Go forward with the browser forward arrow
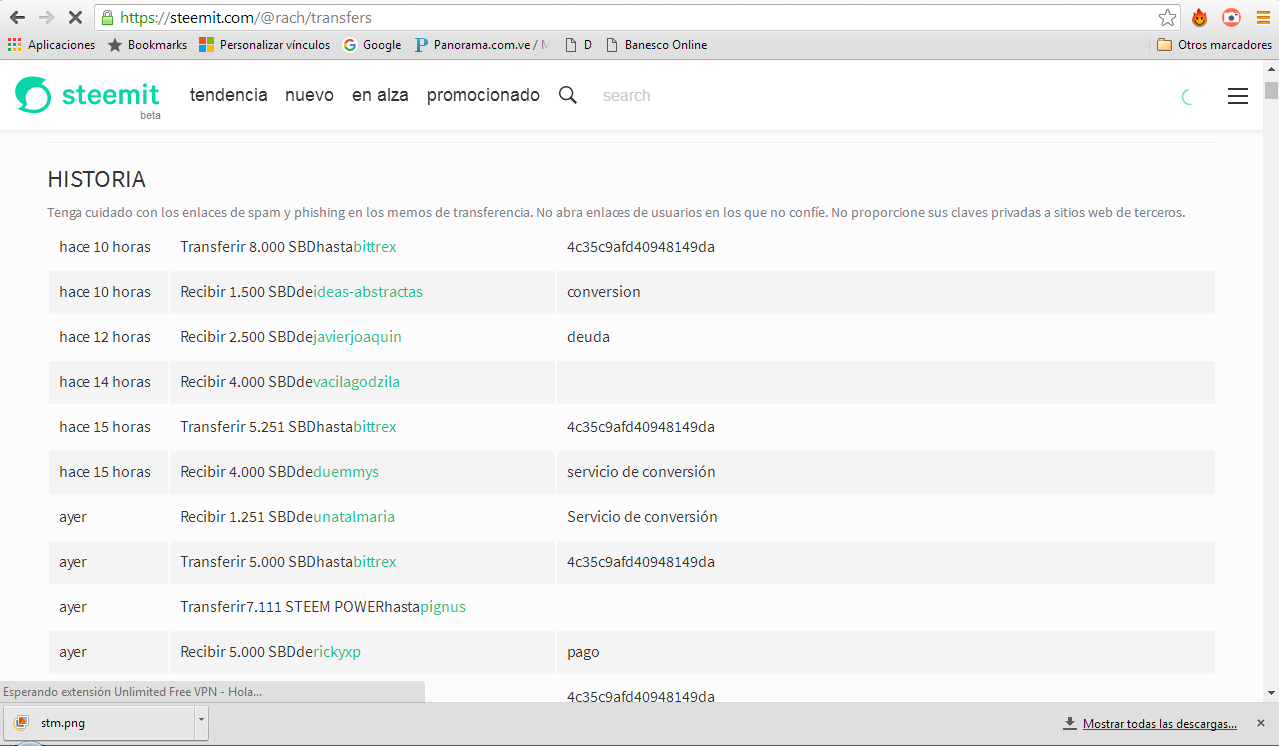Screen dimensions: 1279x746 click(46, 17)
